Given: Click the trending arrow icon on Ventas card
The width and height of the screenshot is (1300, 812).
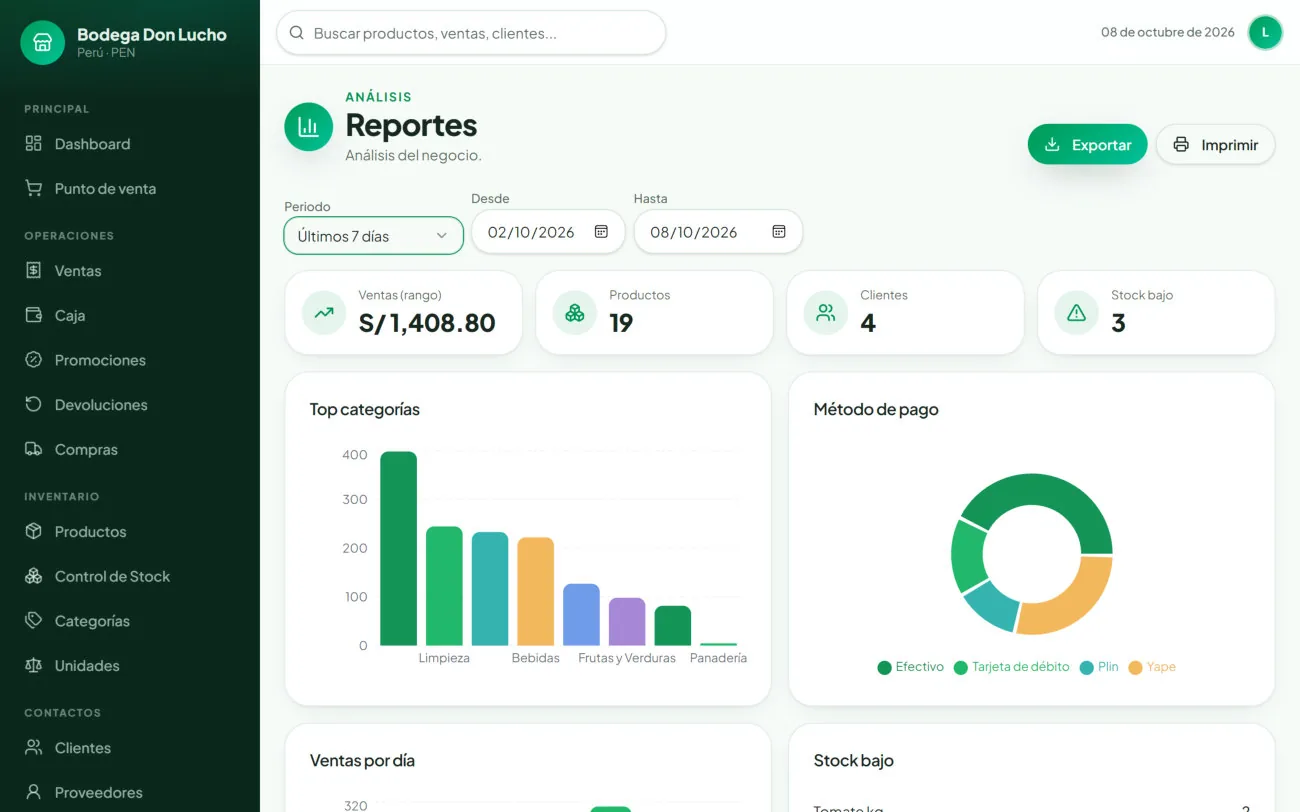Looking at the screenshot, I should (x=324, y=313).
